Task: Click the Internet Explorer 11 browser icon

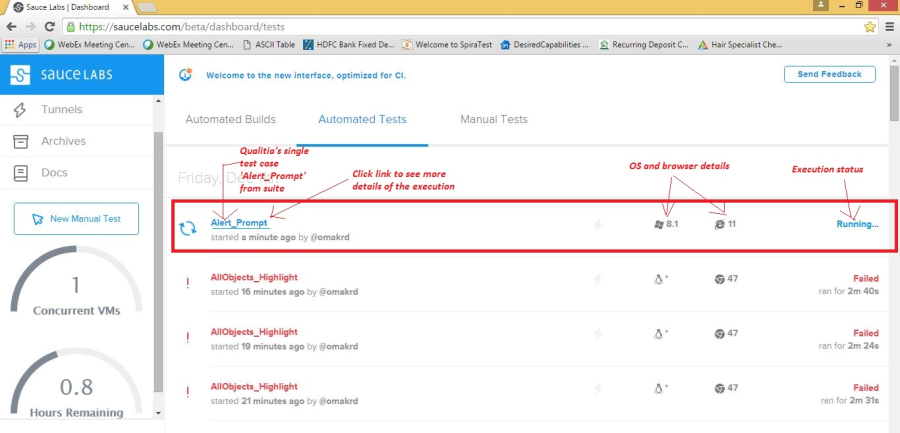Action: [720, 224]
